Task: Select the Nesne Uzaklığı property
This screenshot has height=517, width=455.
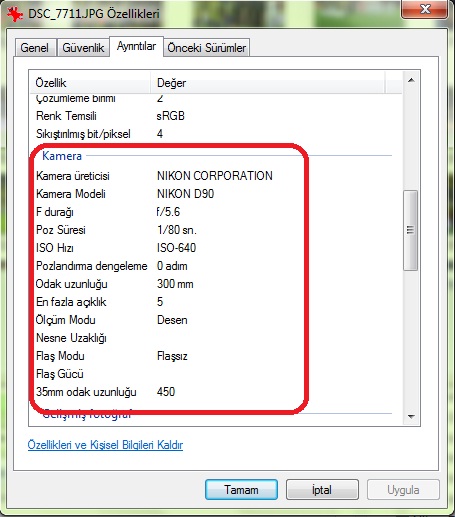Action: (x=71, y=338)
